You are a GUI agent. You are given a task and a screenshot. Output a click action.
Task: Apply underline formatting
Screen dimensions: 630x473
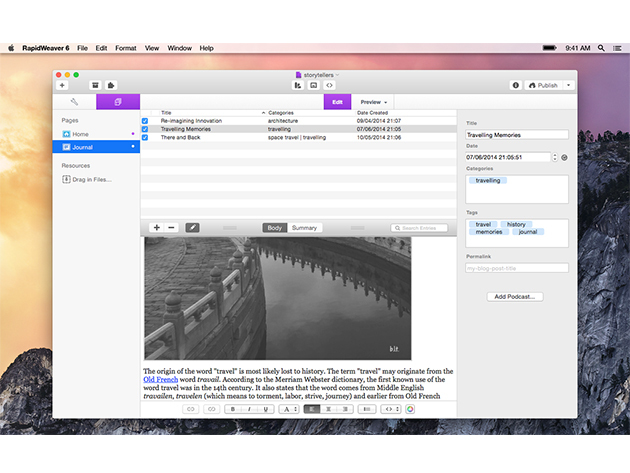pos(266,409)
